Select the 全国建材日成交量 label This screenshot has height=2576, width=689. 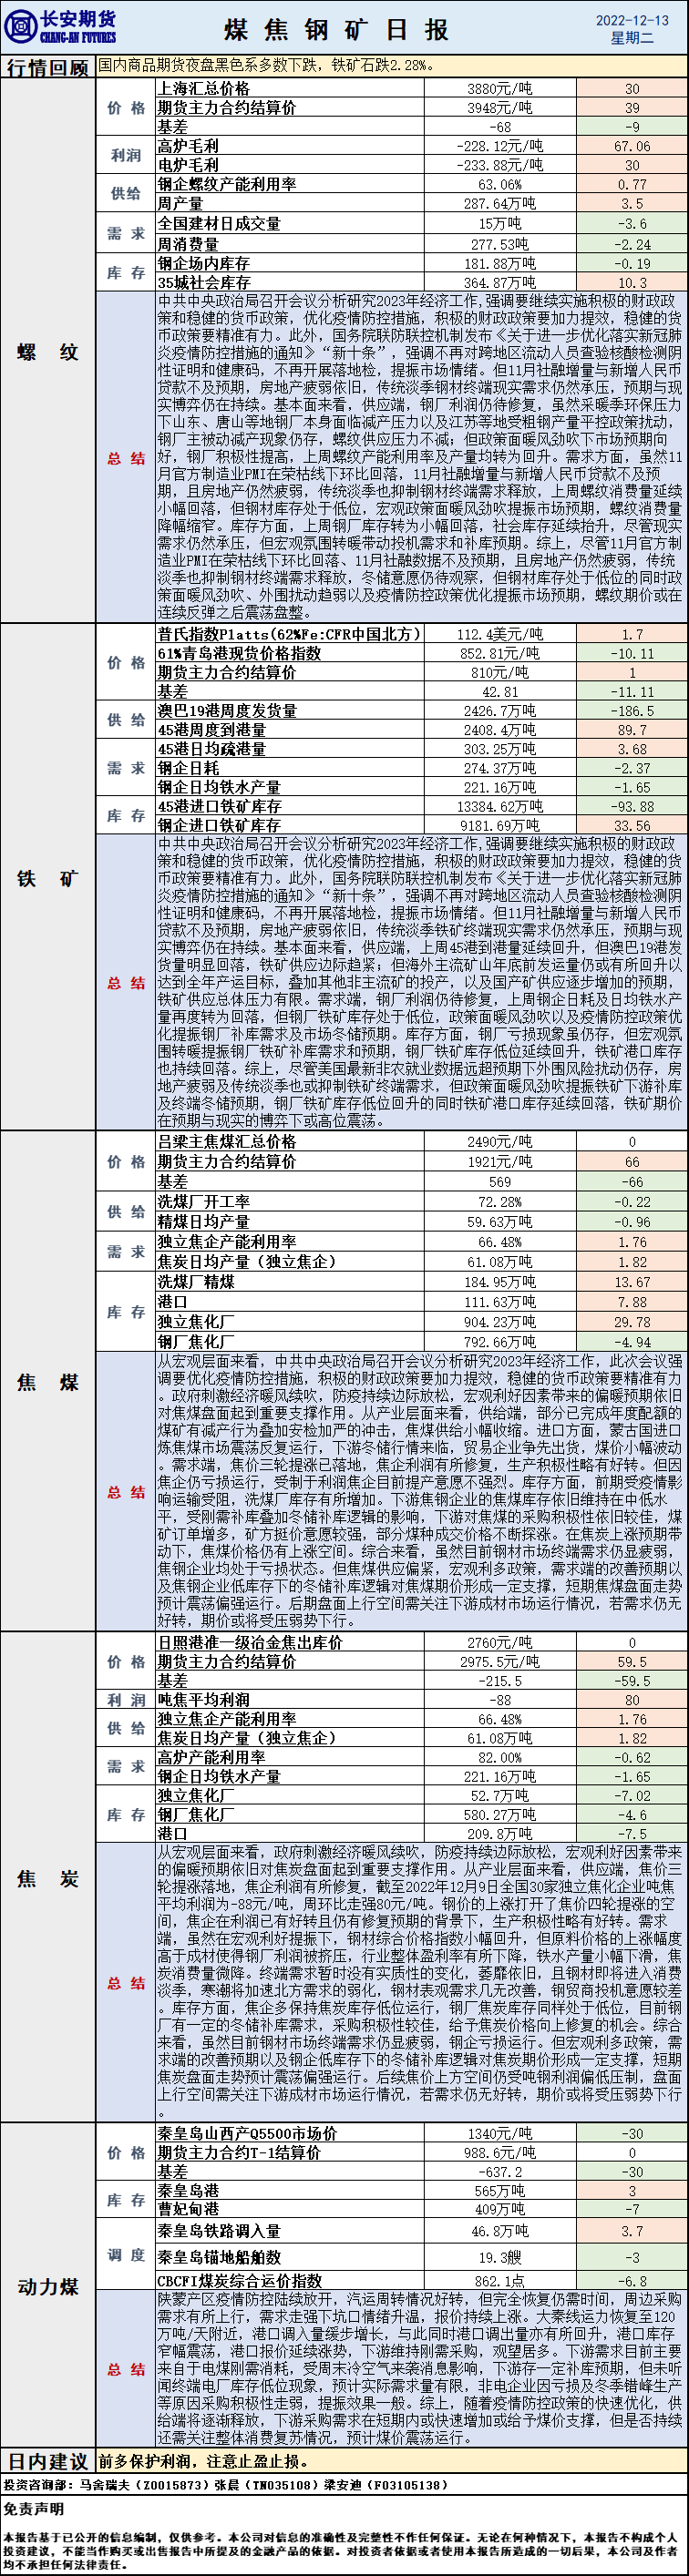click(218, 224)
